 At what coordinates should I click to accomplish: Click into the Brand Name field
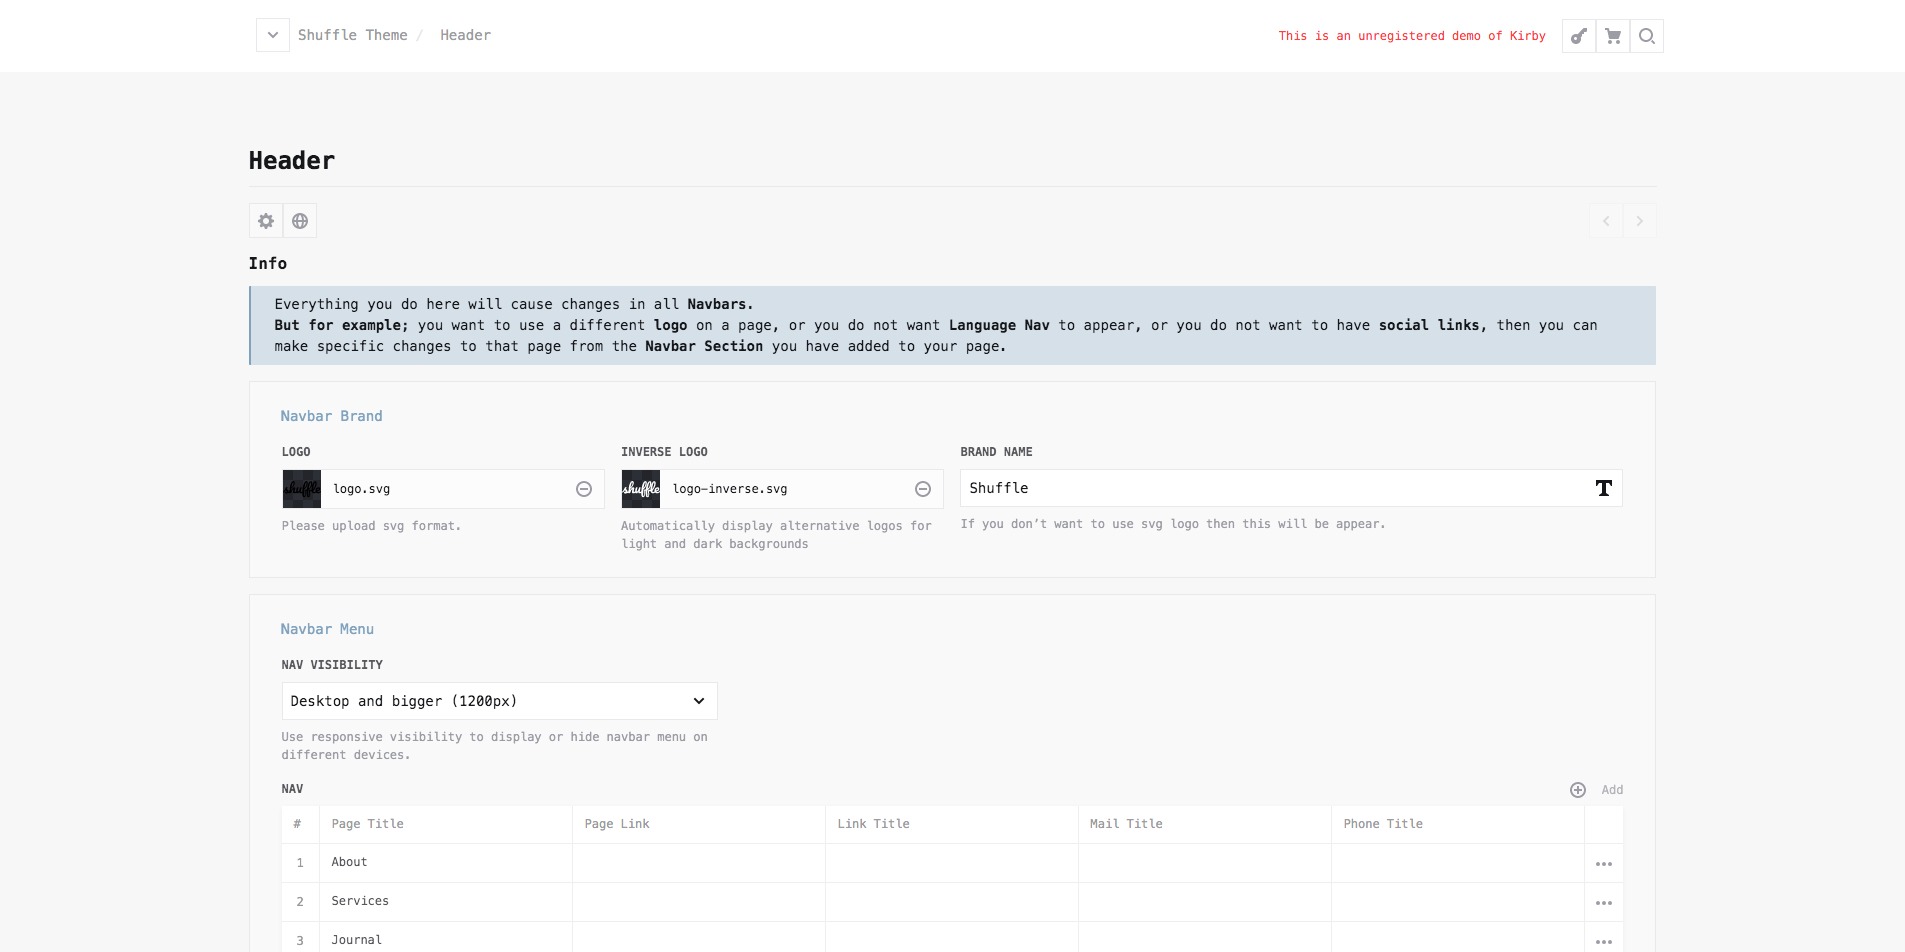click(1270, 488)
